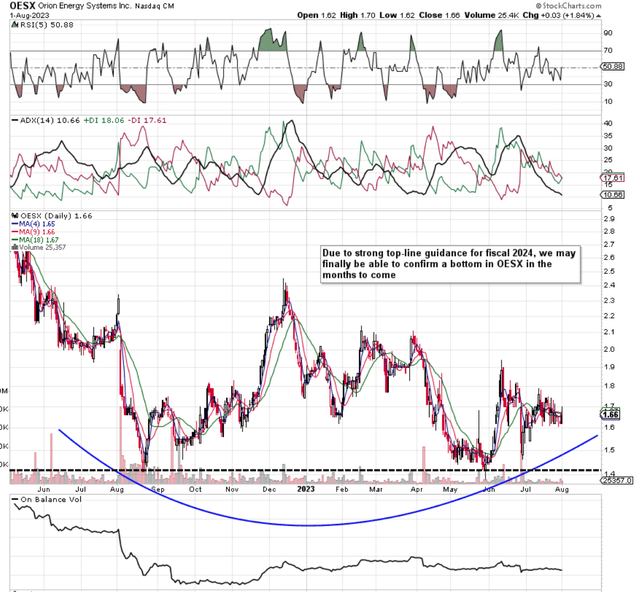Viewport: 640px width, 592px height.
Task: Click the Mar month label on the time axis
Action: pos(376,489)
